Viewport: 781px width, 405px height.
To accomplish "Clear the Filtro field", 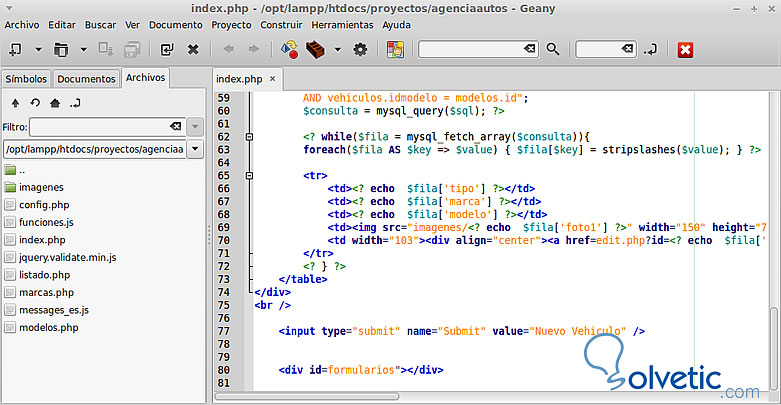I will pyautogui.click(x=175, y=127).
